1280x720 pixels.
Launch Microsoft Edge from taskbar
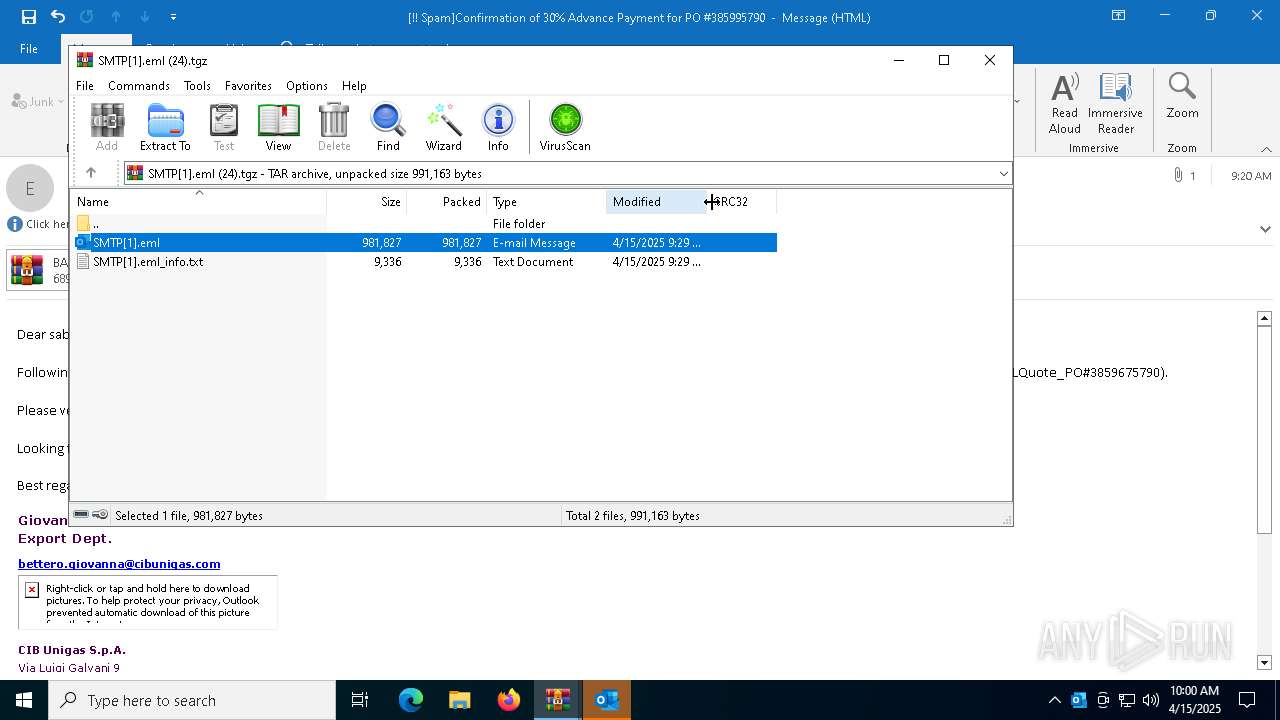tap(411, 700)
